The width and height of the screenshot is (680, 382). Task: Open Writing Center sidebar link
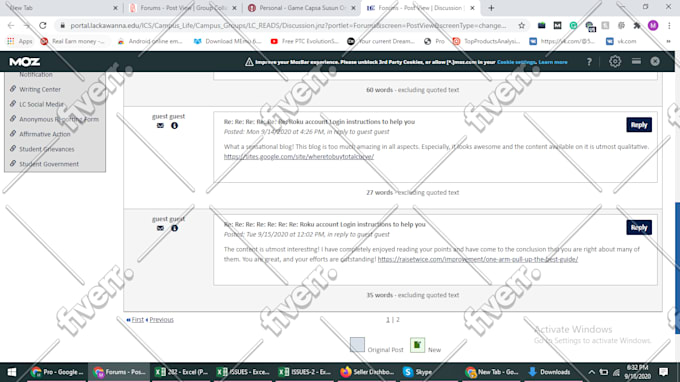pyautogui.click(x=39, y=89)
